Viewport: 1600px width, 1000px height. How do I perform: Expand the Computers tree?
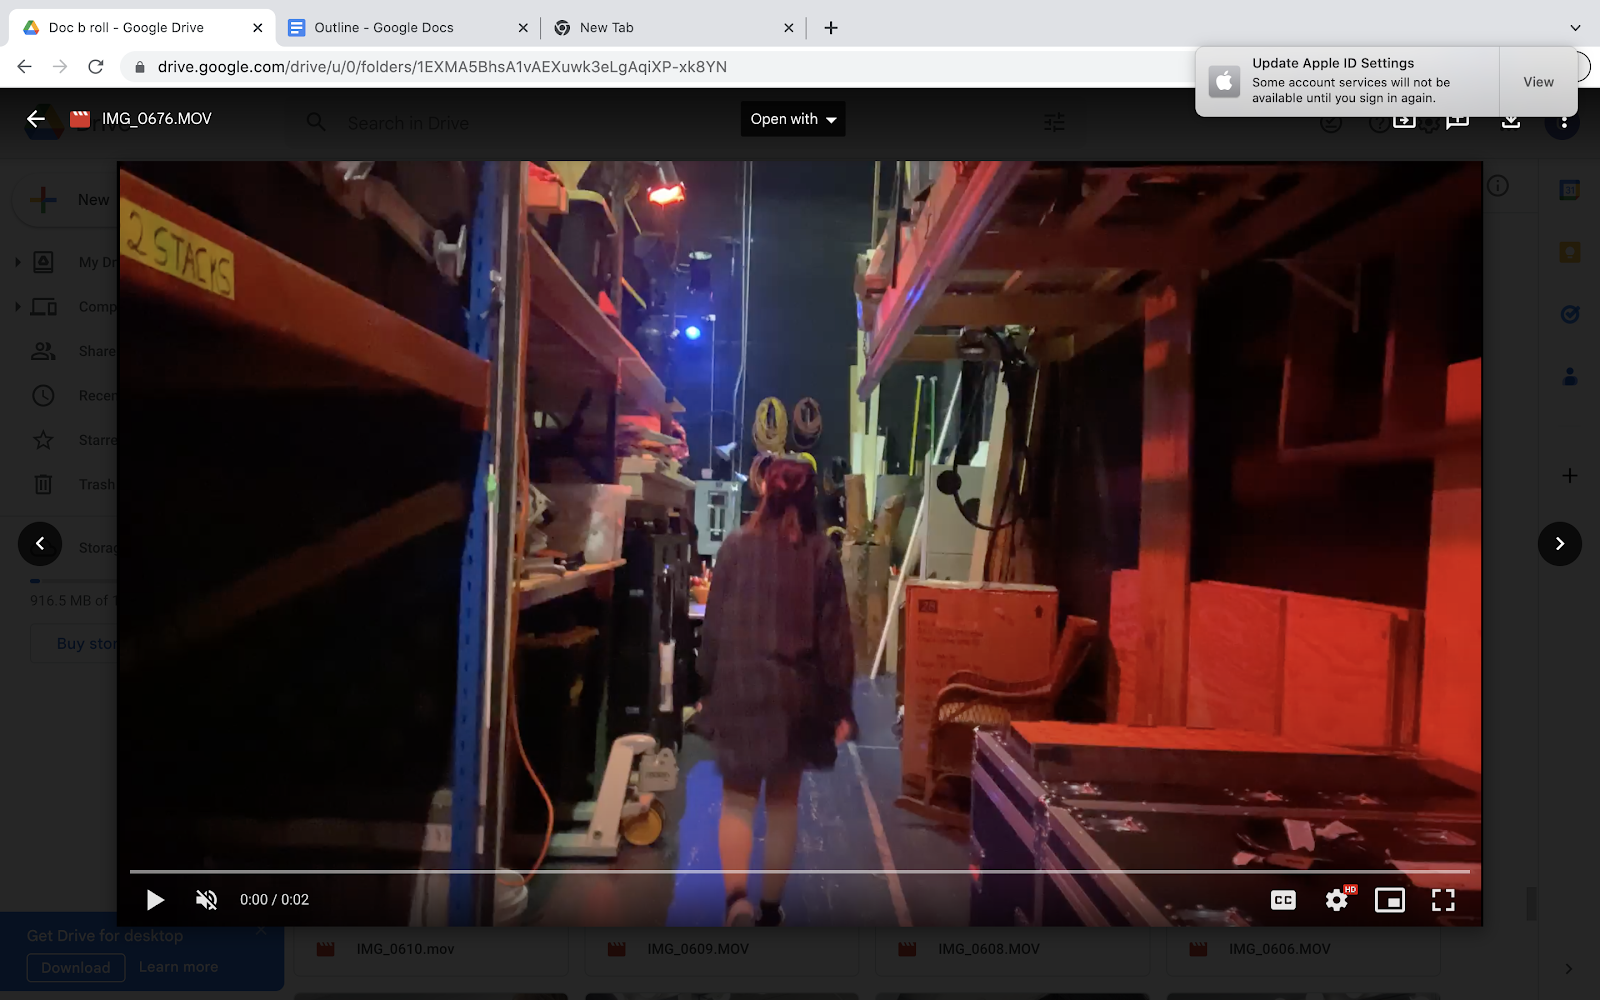coord(18,307)
